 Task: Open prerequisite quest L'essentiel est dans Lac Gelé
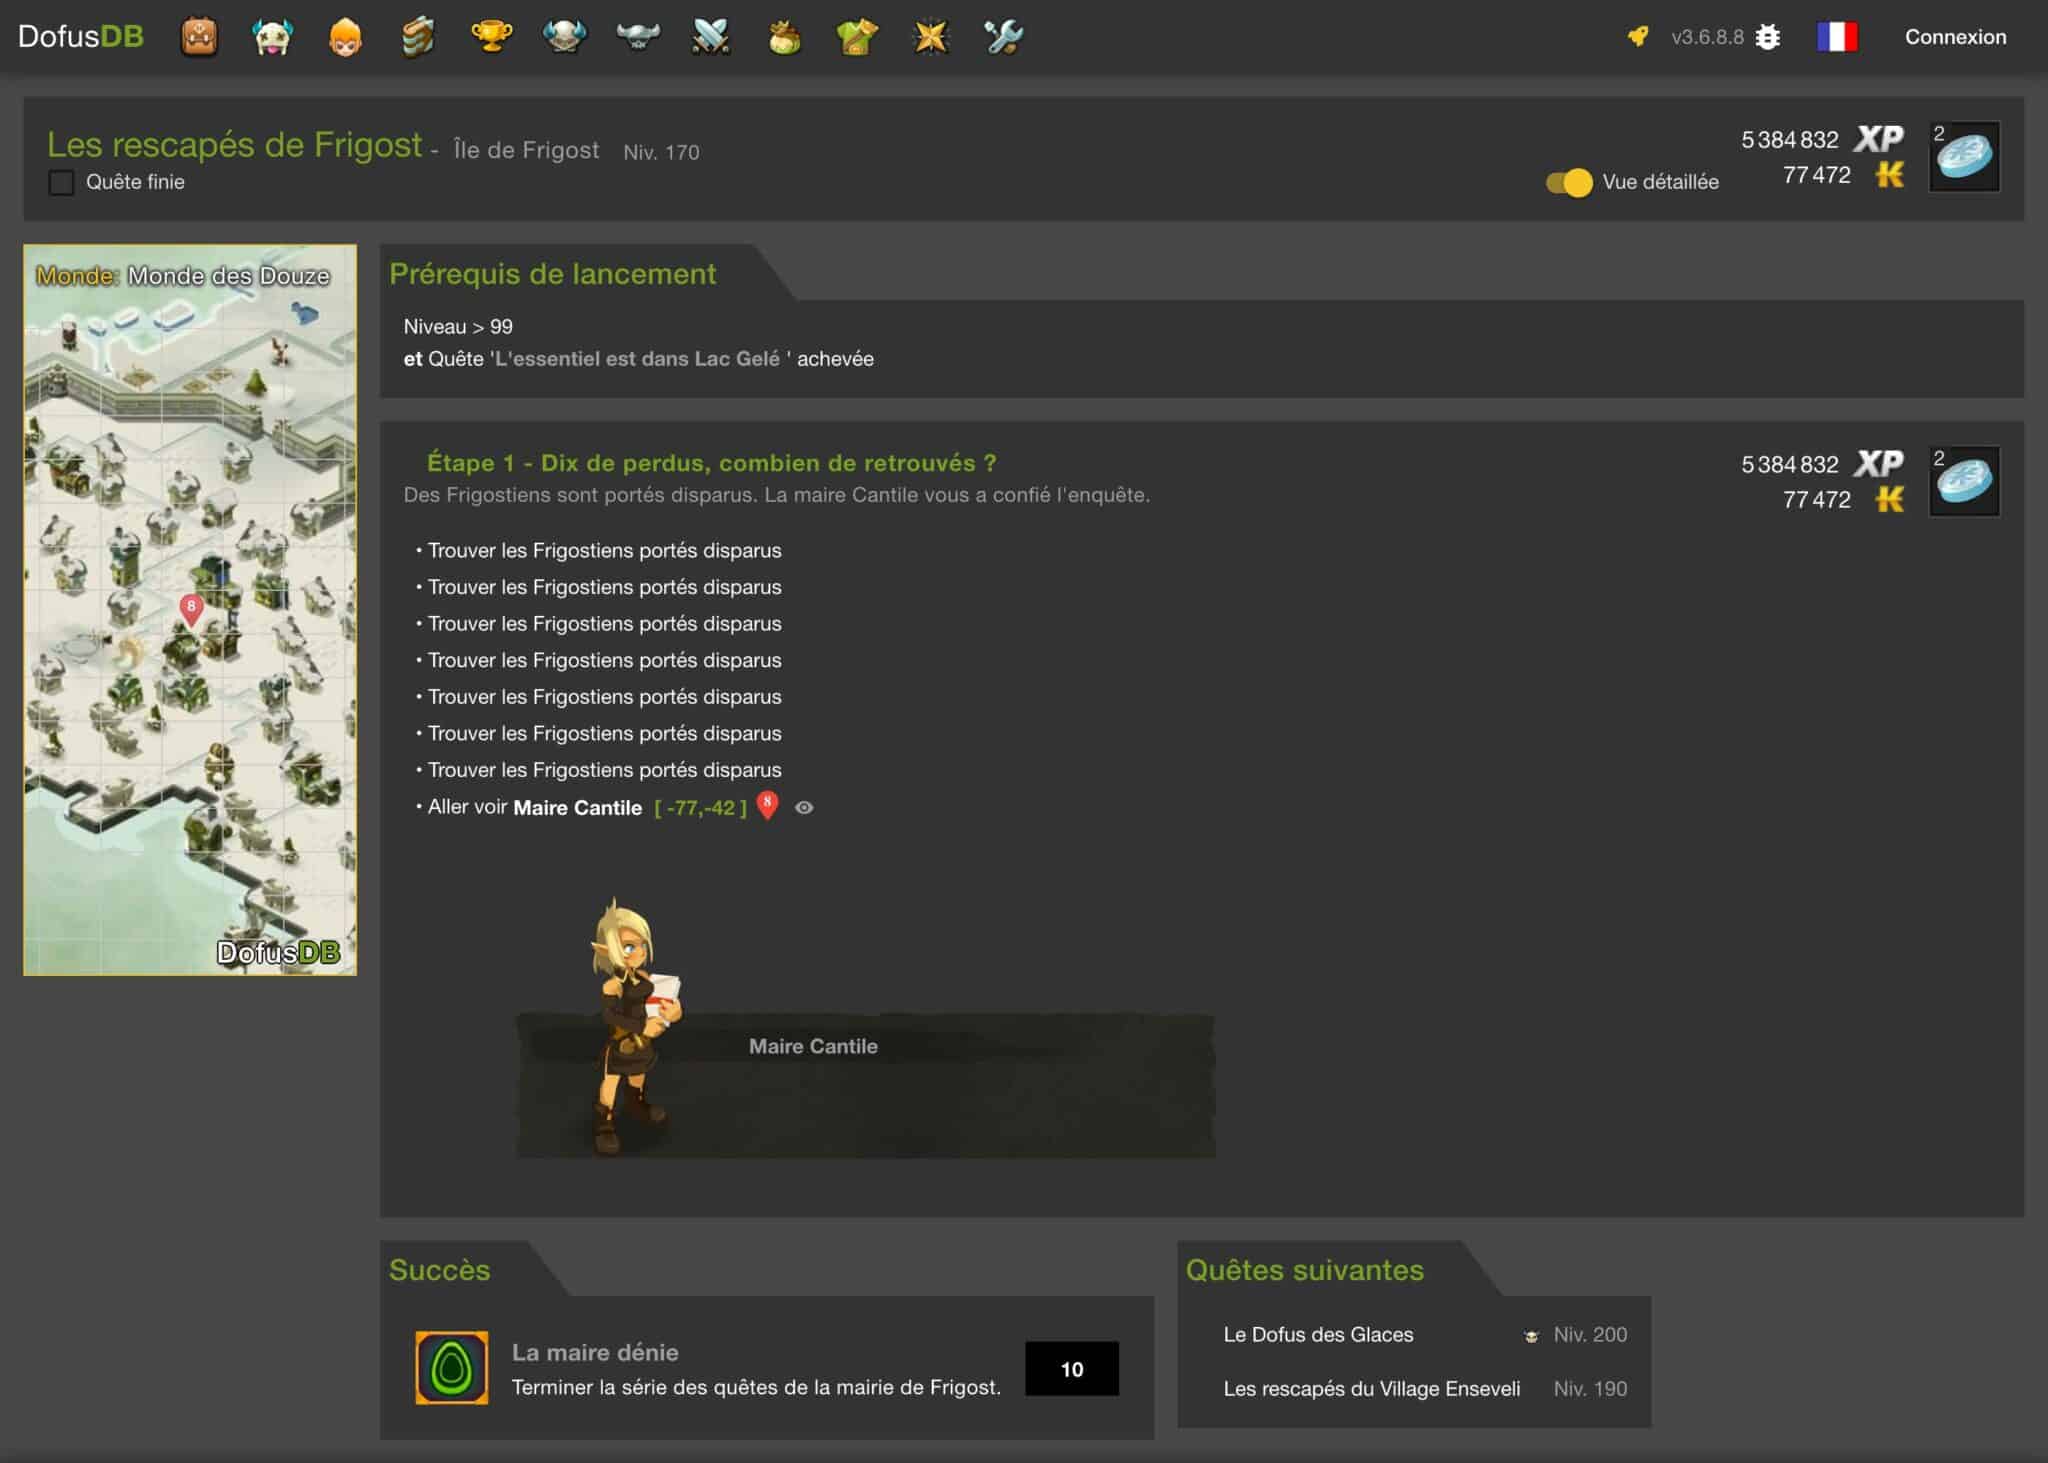pyautogui.click(x=637, y=359)
